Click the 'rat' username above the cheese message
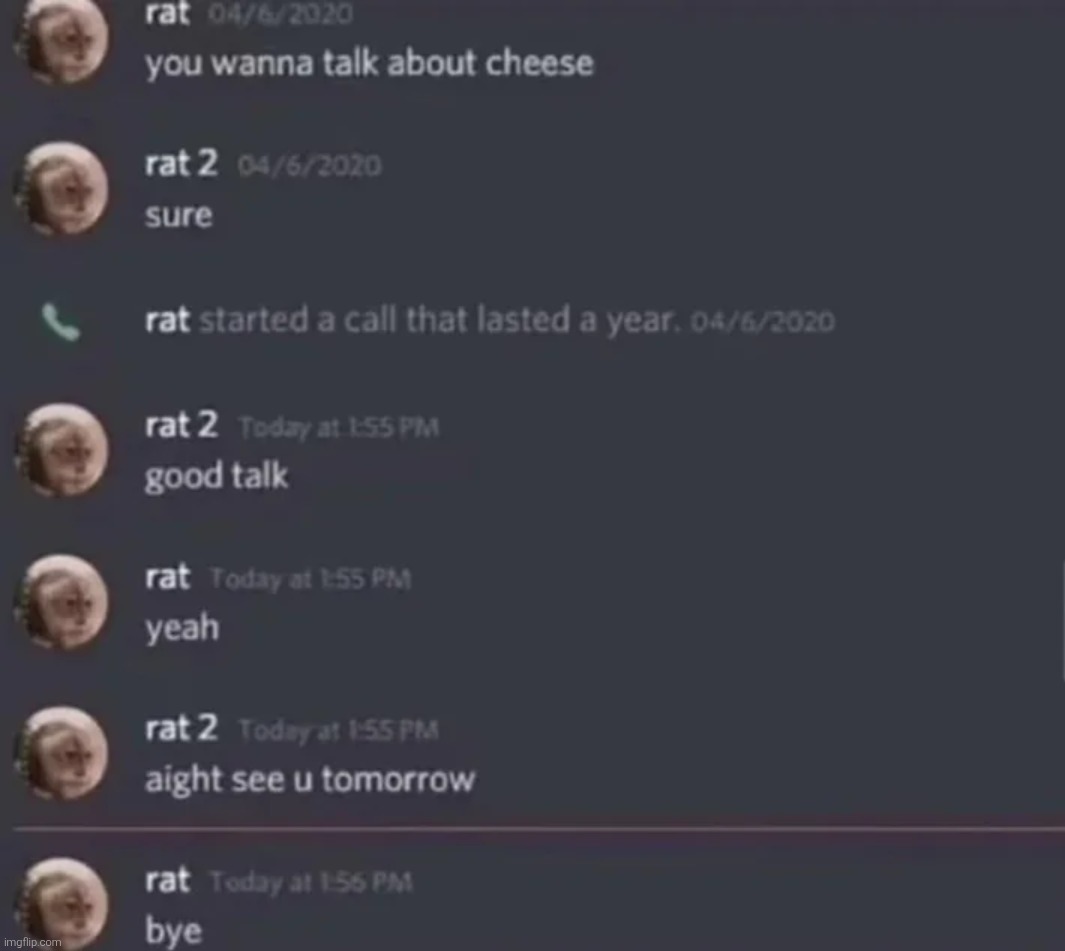Image resolution: width=1065 pixels, height=951 pixels. coord(167,14)
